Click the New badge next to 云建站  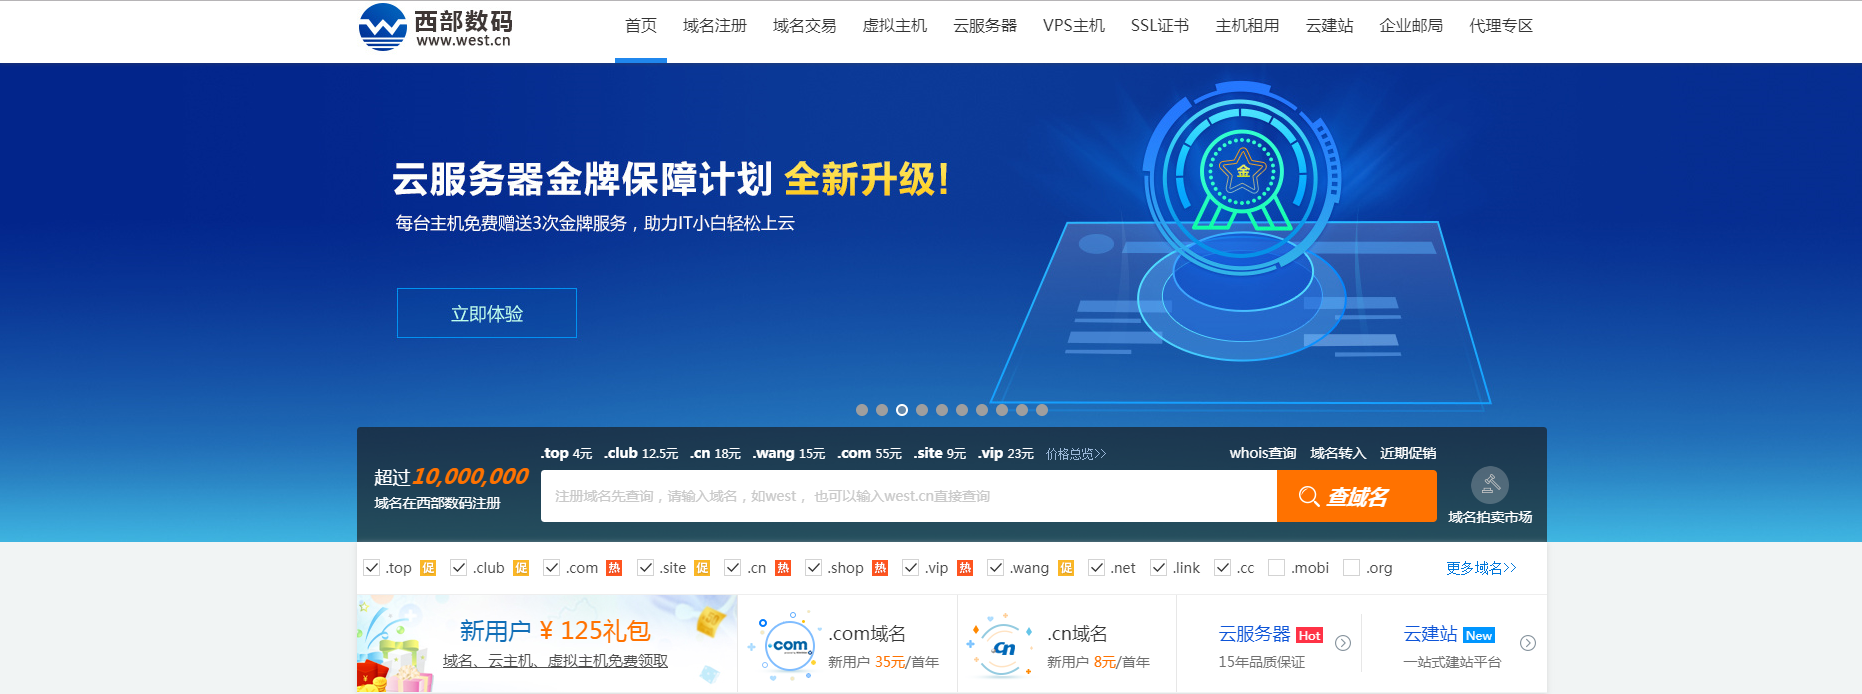[1478, 635]
